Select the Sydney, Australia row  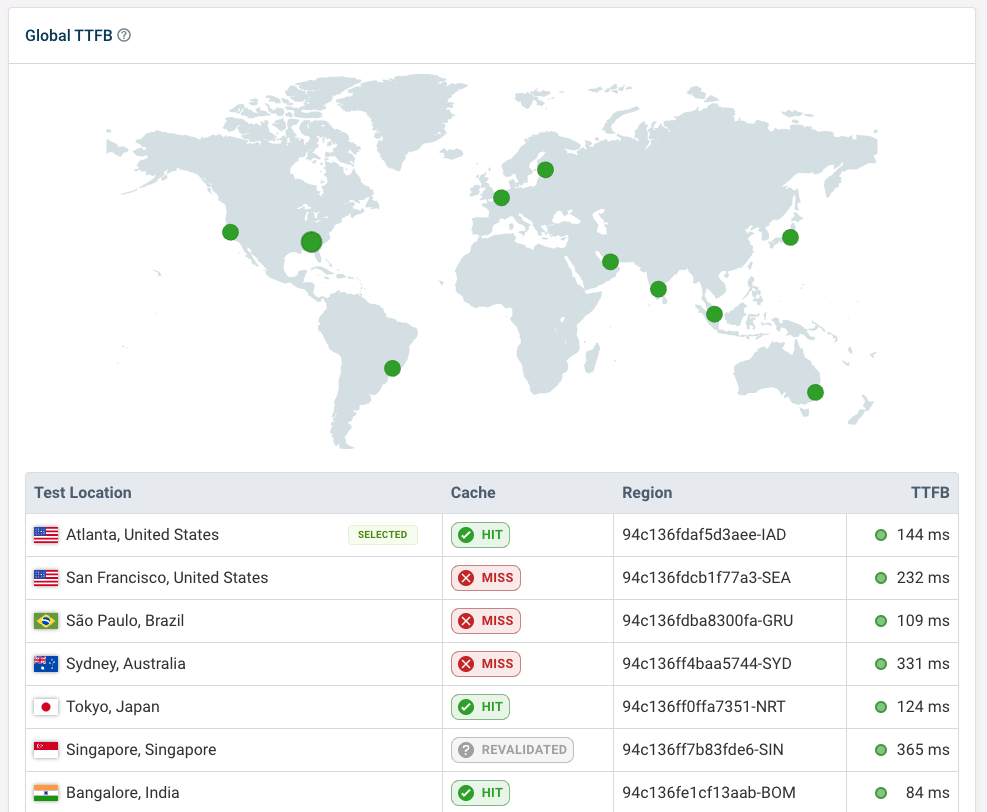tap(492, 663)
